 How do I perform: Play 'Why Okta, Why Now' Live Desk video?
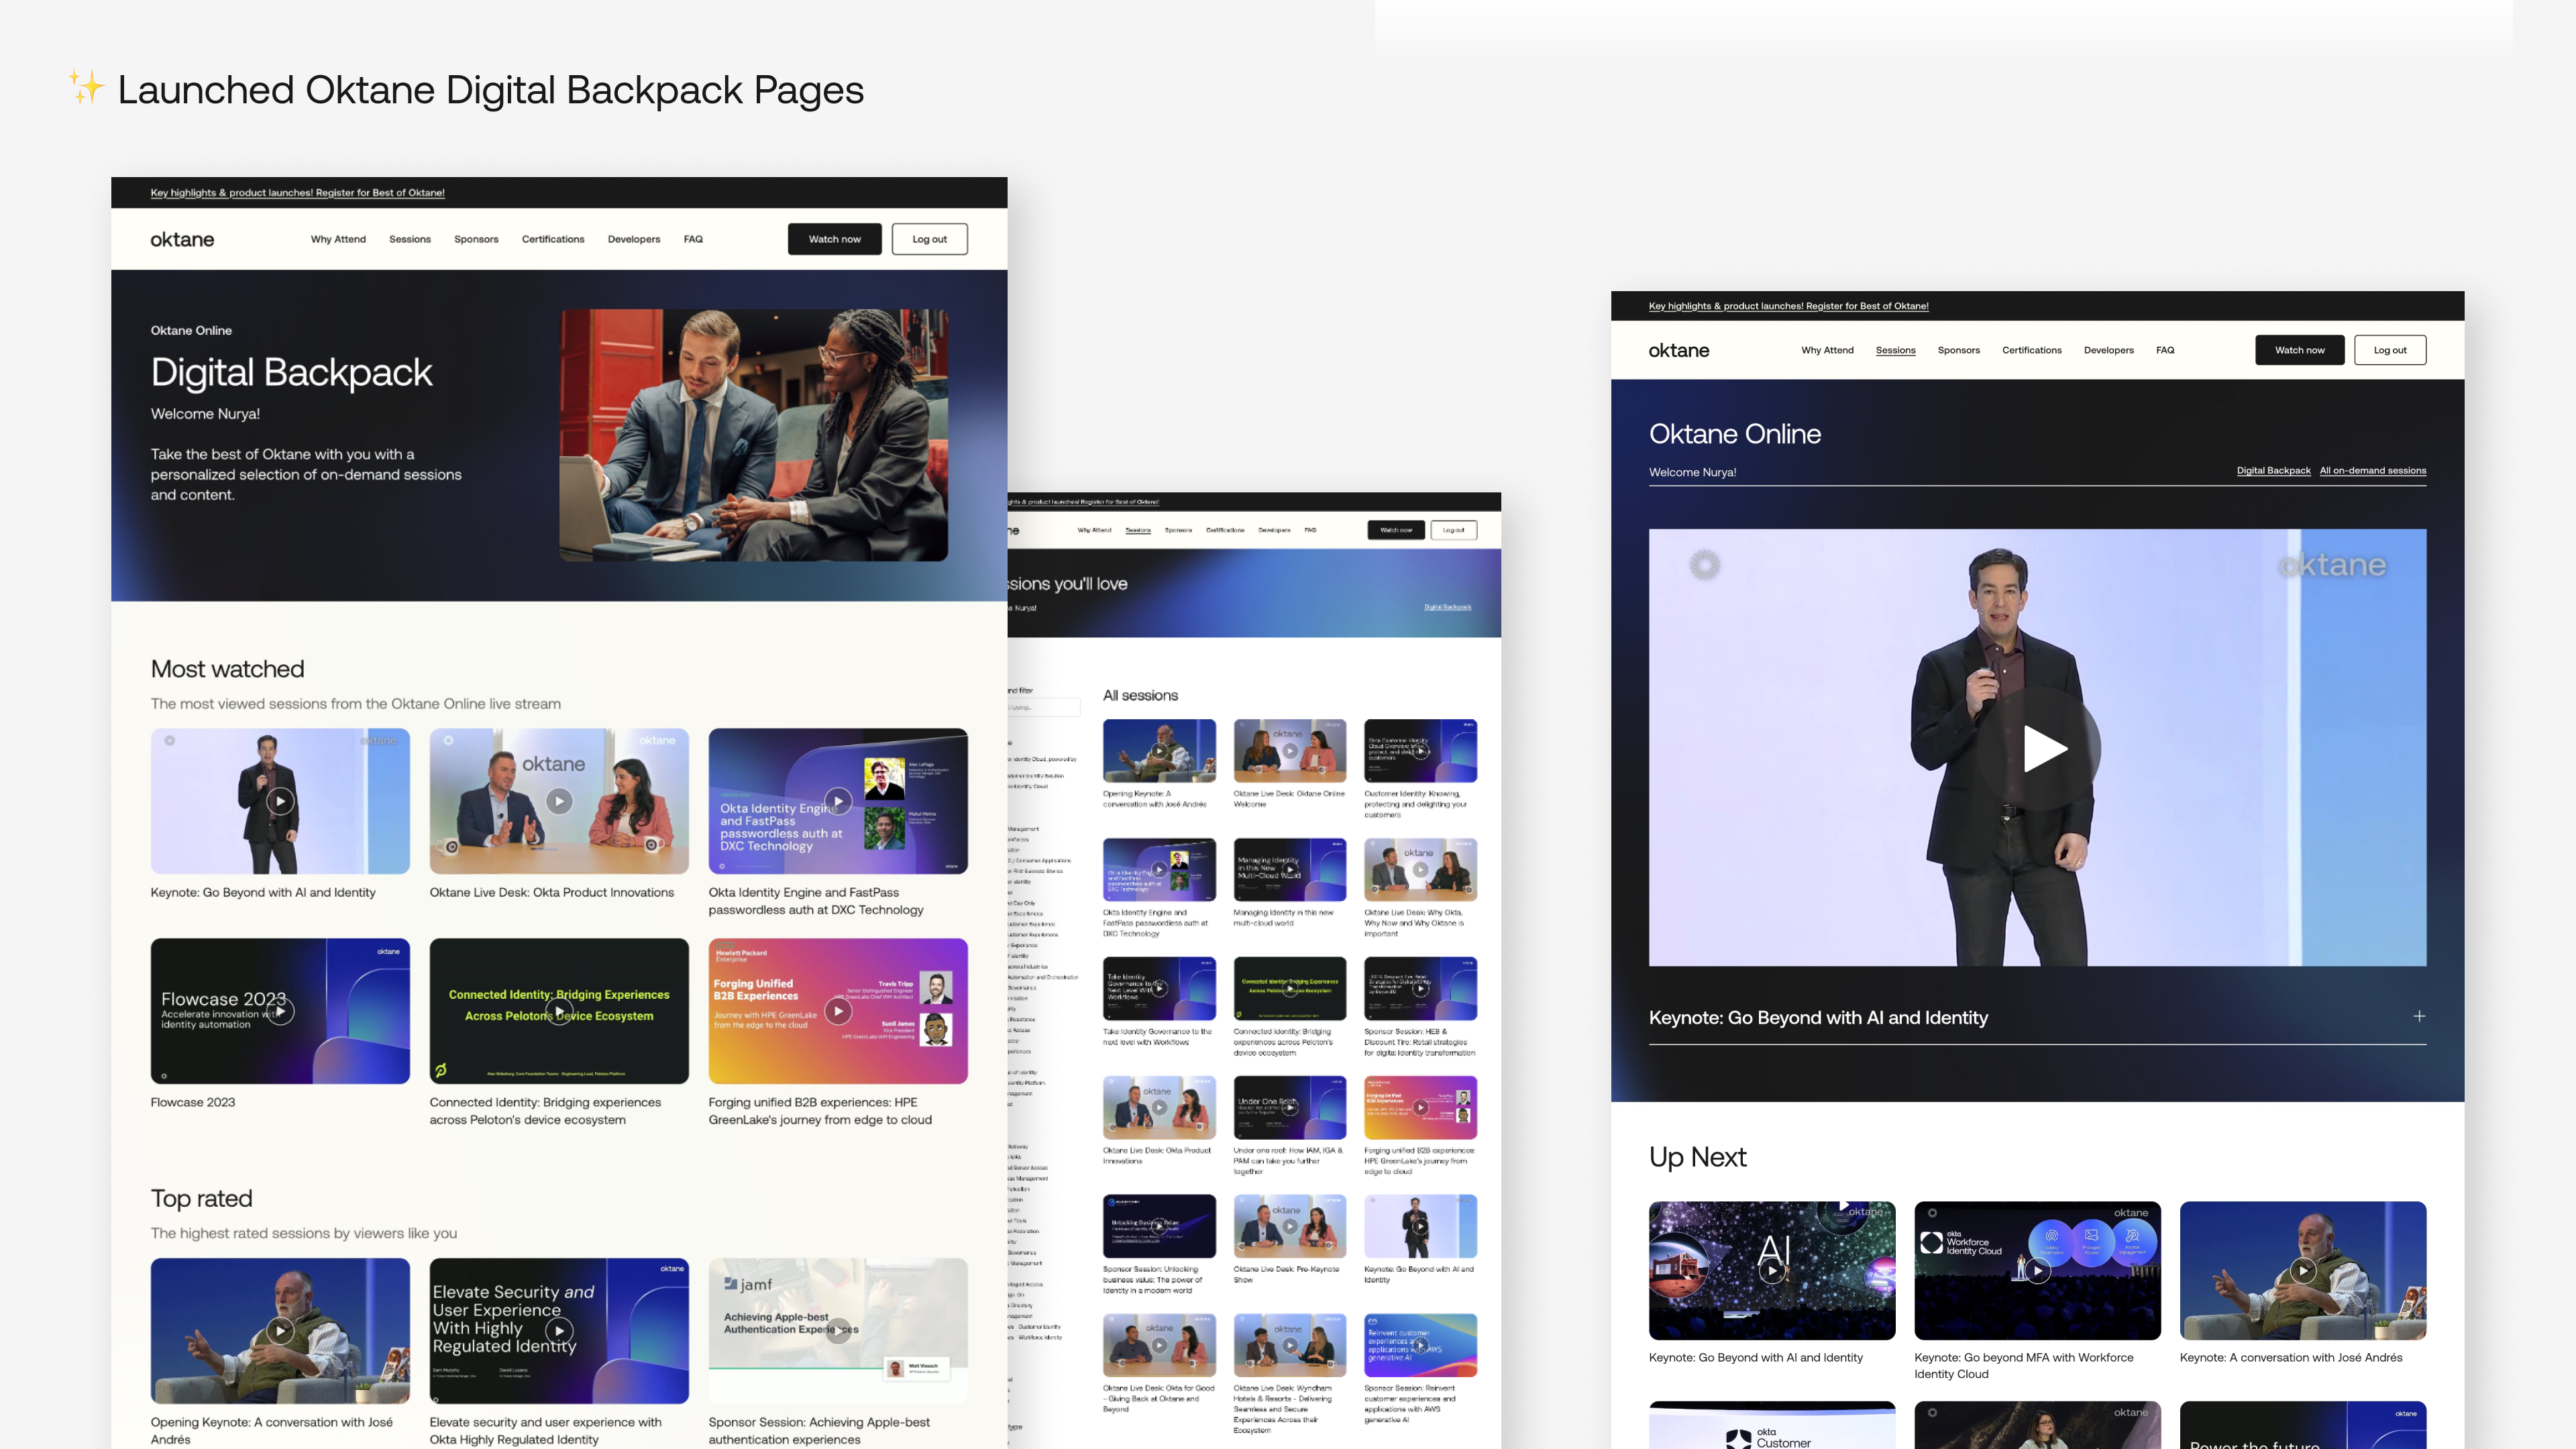click(1420, 870)
